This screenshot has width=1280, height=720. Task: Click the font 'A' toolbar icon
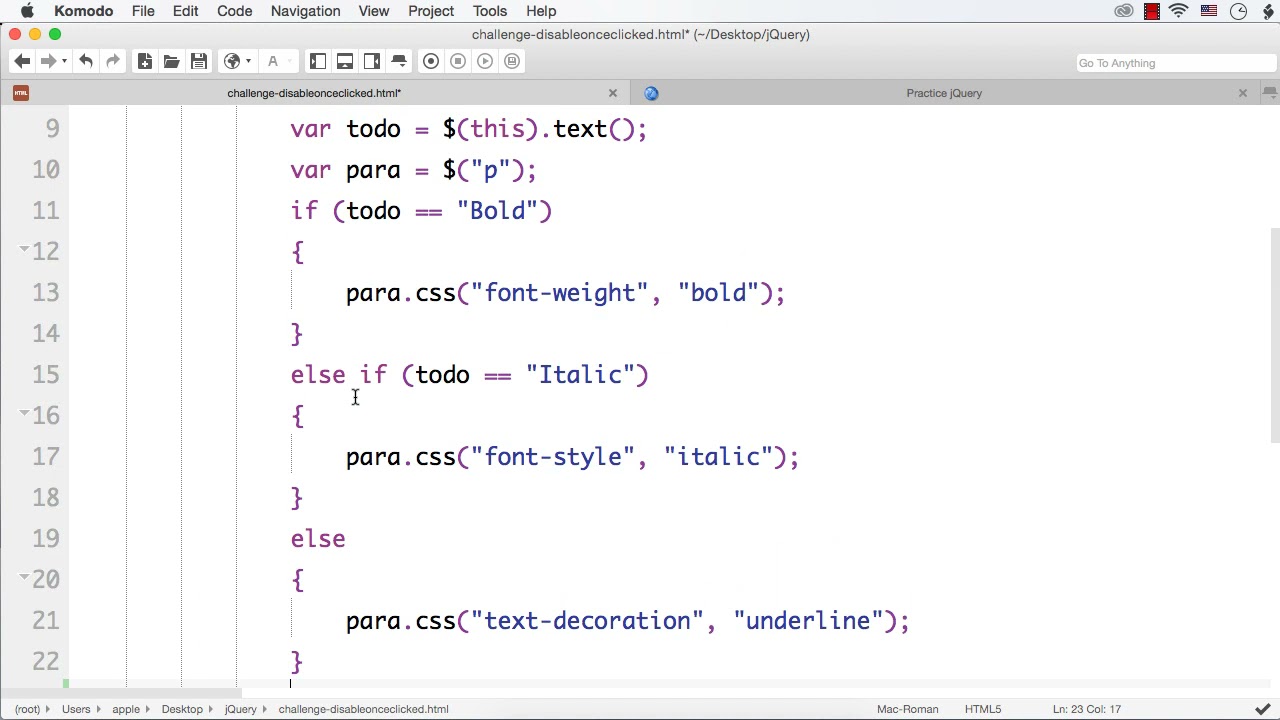[272, 62]
